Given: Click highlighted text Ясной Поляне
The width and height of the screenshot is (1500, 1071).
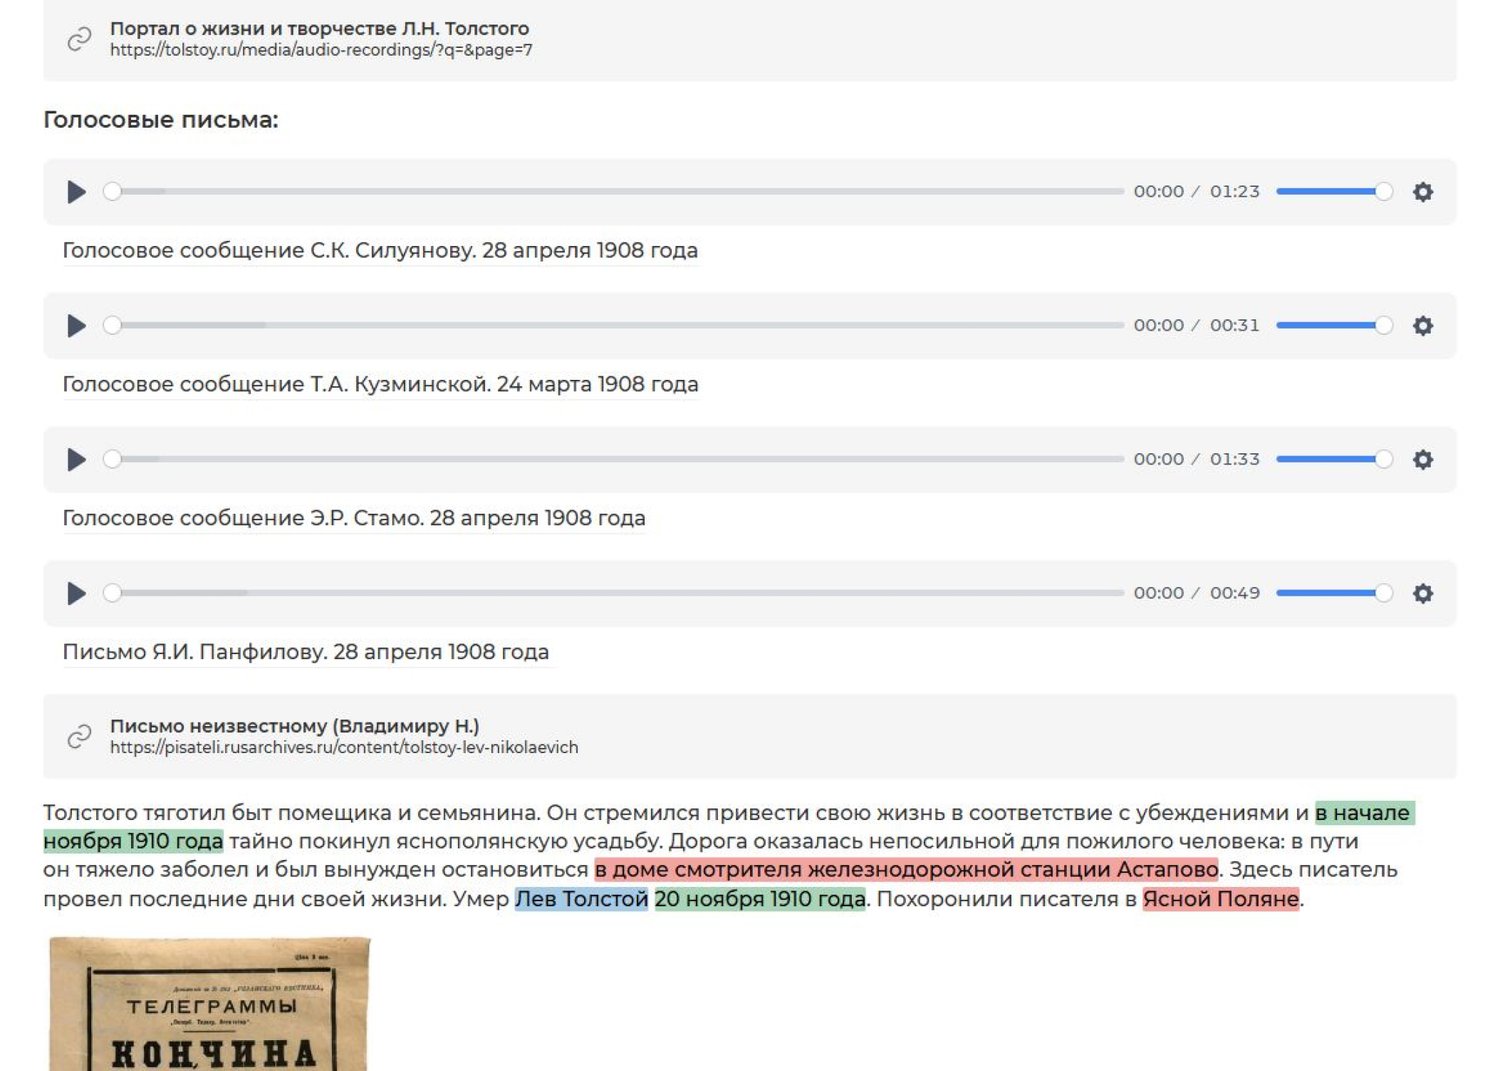Looking at the screenshot, I should point(1220,899).
